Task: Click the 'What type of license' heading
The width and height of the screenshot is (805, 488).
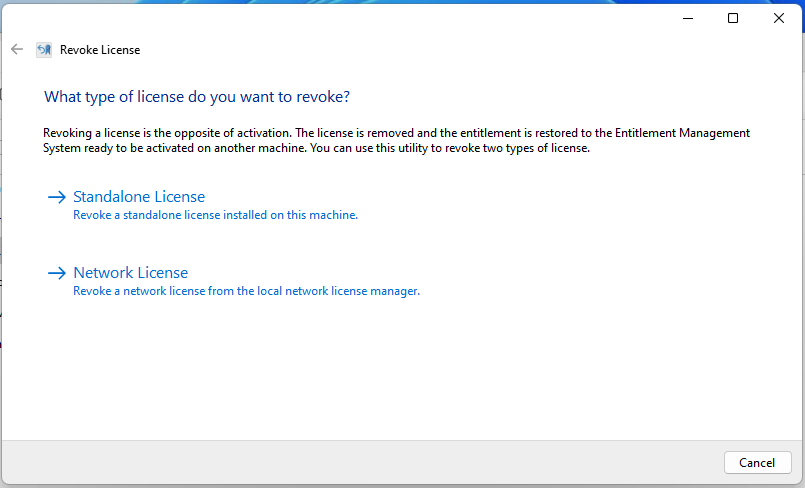Action: pos(197,97)
